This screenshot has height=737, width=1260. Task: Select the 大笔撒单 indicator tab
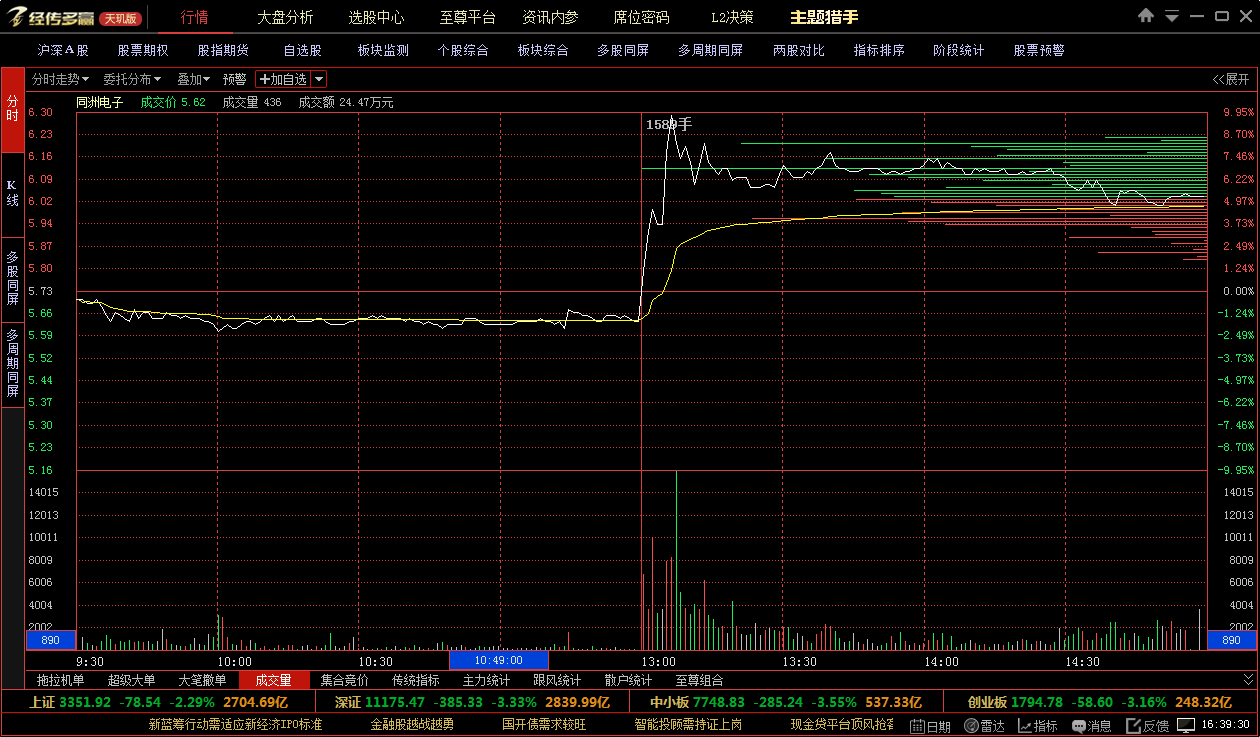click(203, 680)
